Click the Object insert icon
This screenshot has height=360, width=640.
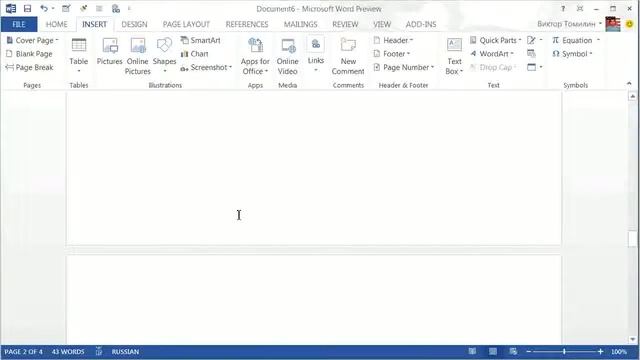tap(531, 67)
